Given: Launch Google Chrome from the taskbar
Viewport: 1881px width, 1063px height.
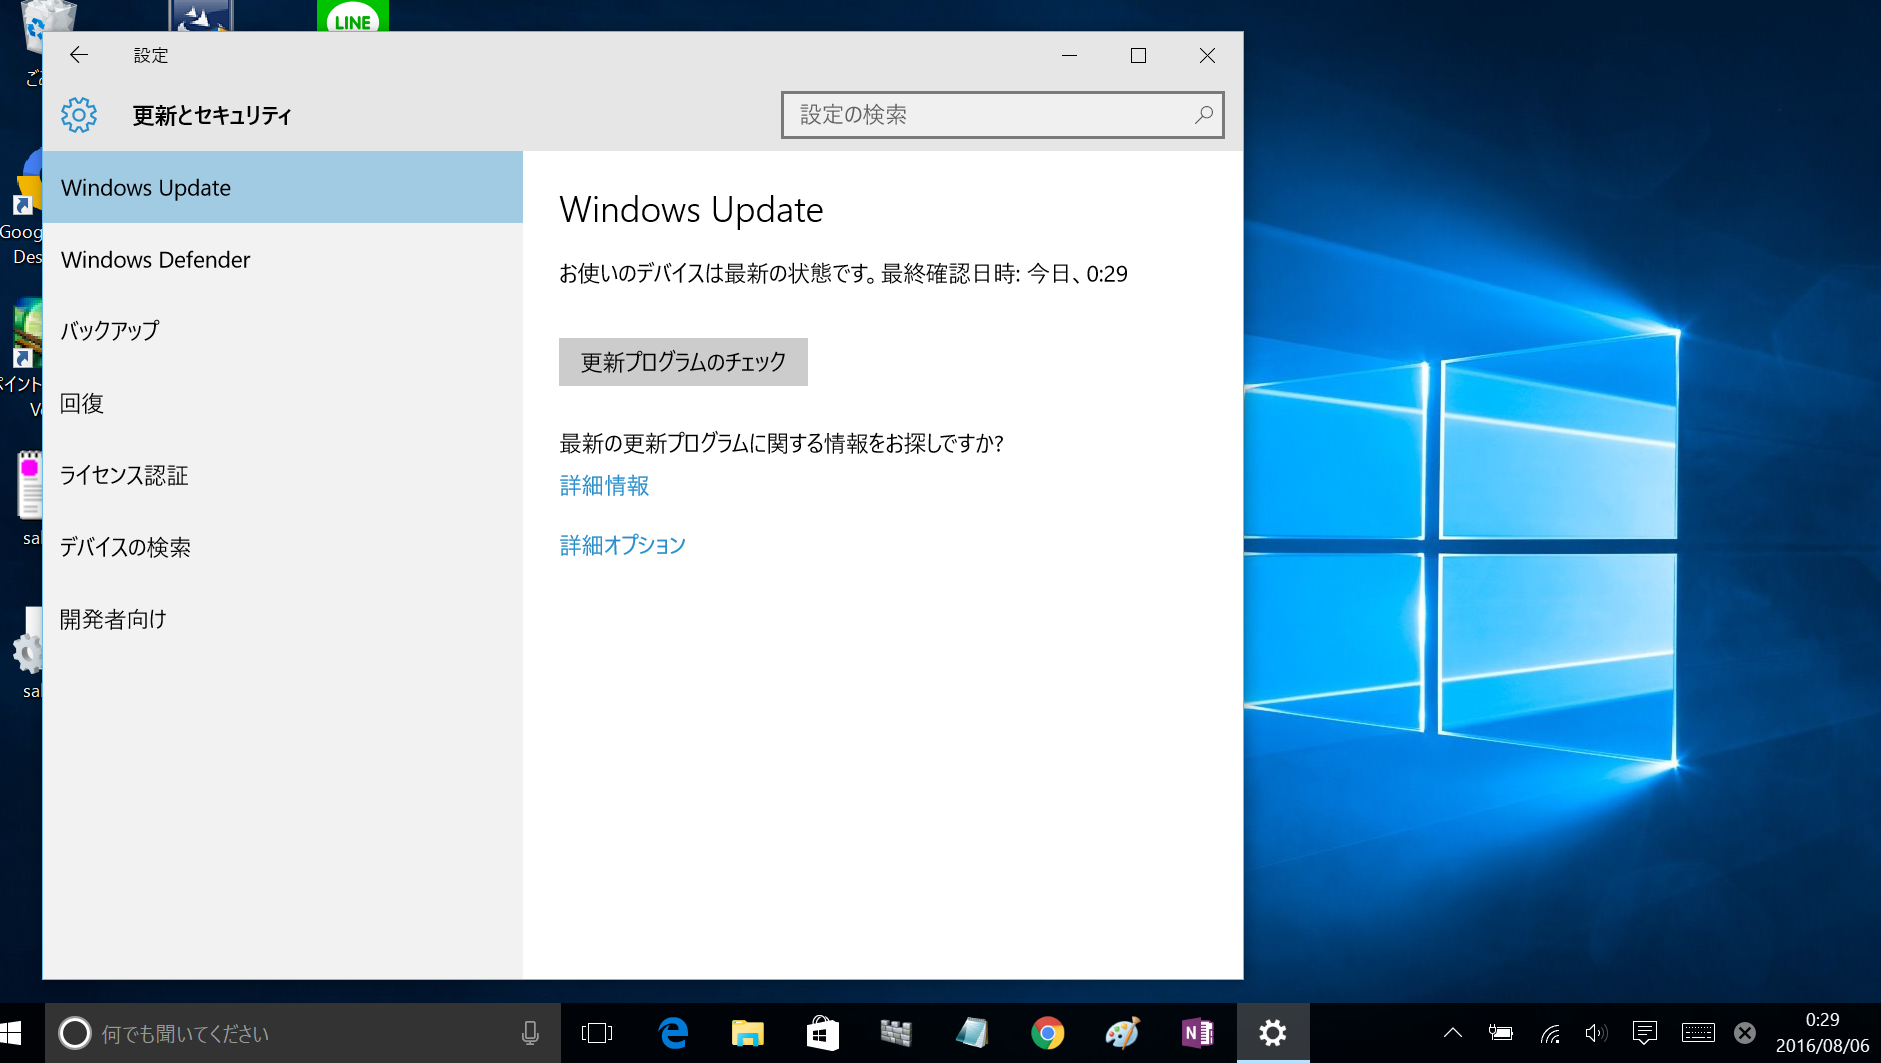Looking at the screenshot, I should 1047,1033.
